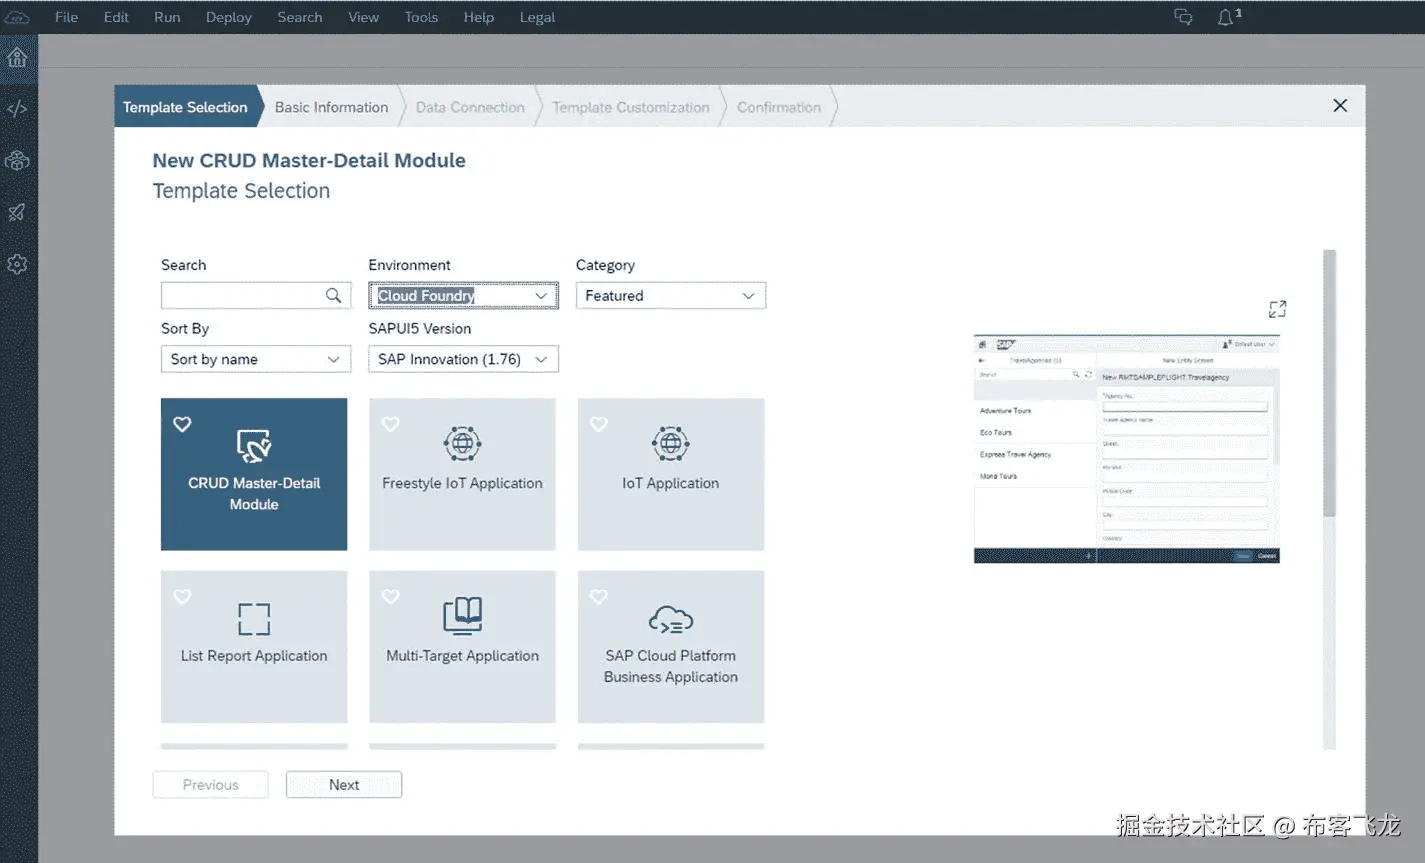1425x863 pixels.
Task: Select the List Report Application label
Action: pos(254,656)
